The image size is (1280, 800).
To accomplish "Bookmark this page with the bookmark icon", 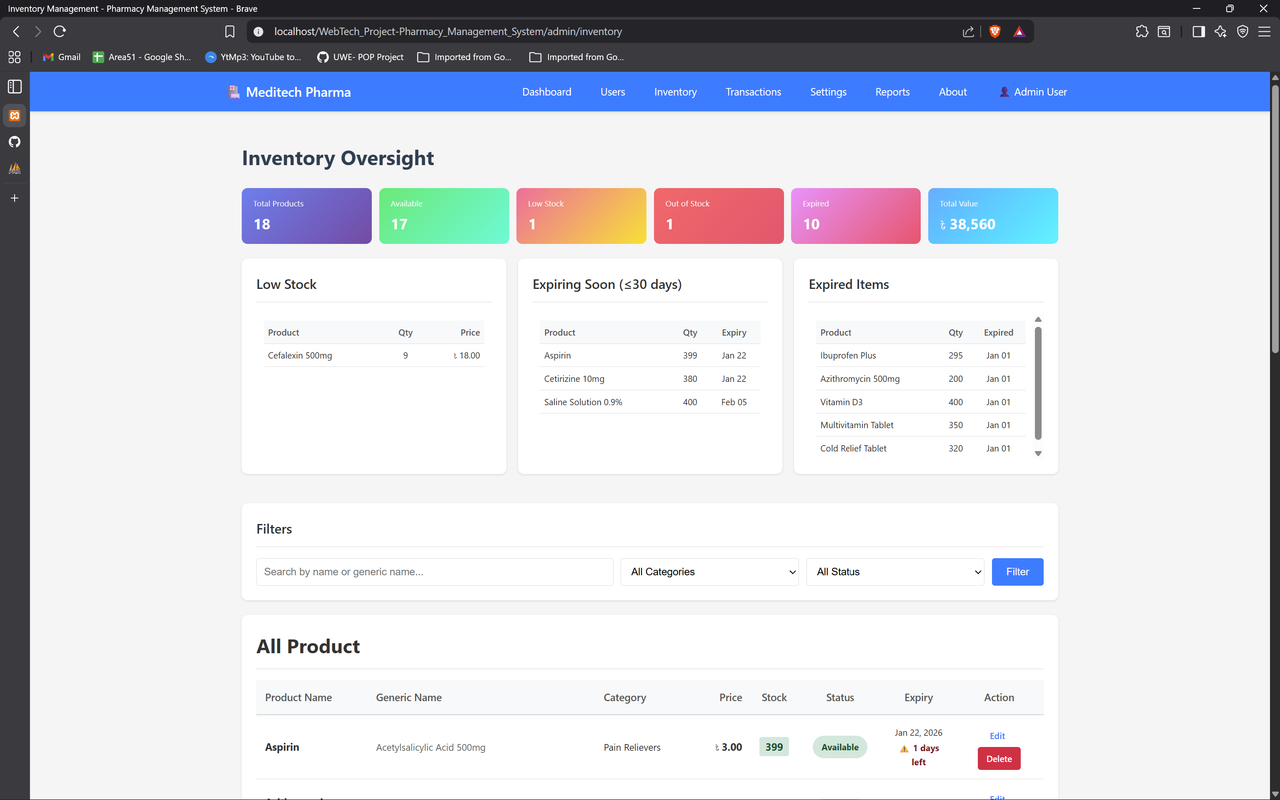I will click(x=230, y=32).
